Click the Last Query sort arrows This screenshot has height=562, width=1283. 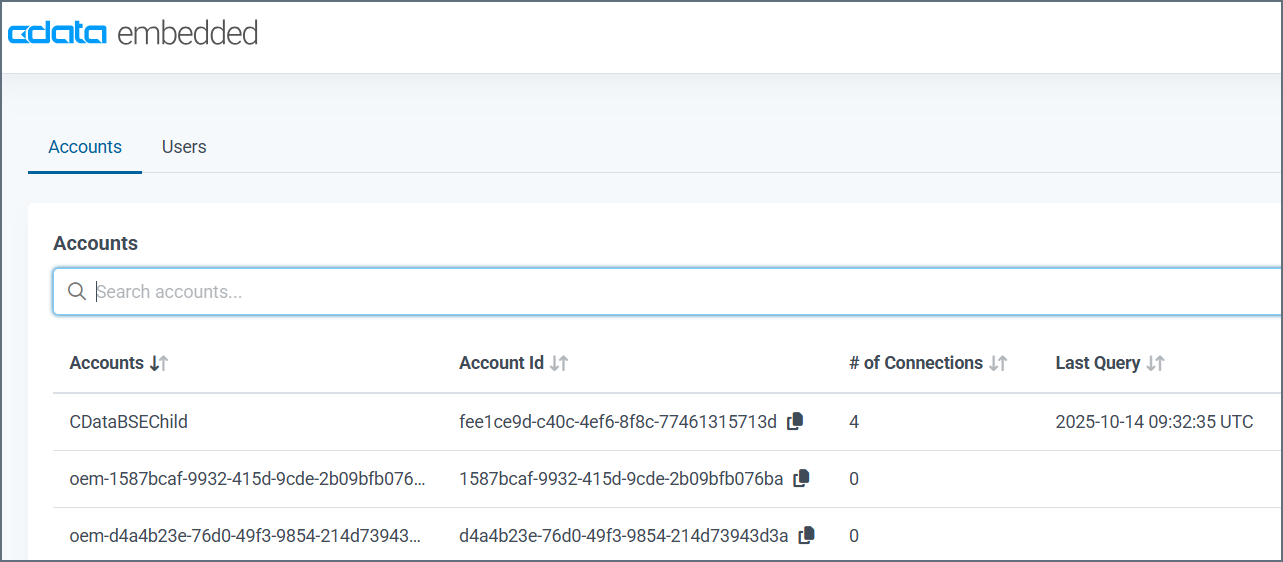click(x=1155, y=364)
